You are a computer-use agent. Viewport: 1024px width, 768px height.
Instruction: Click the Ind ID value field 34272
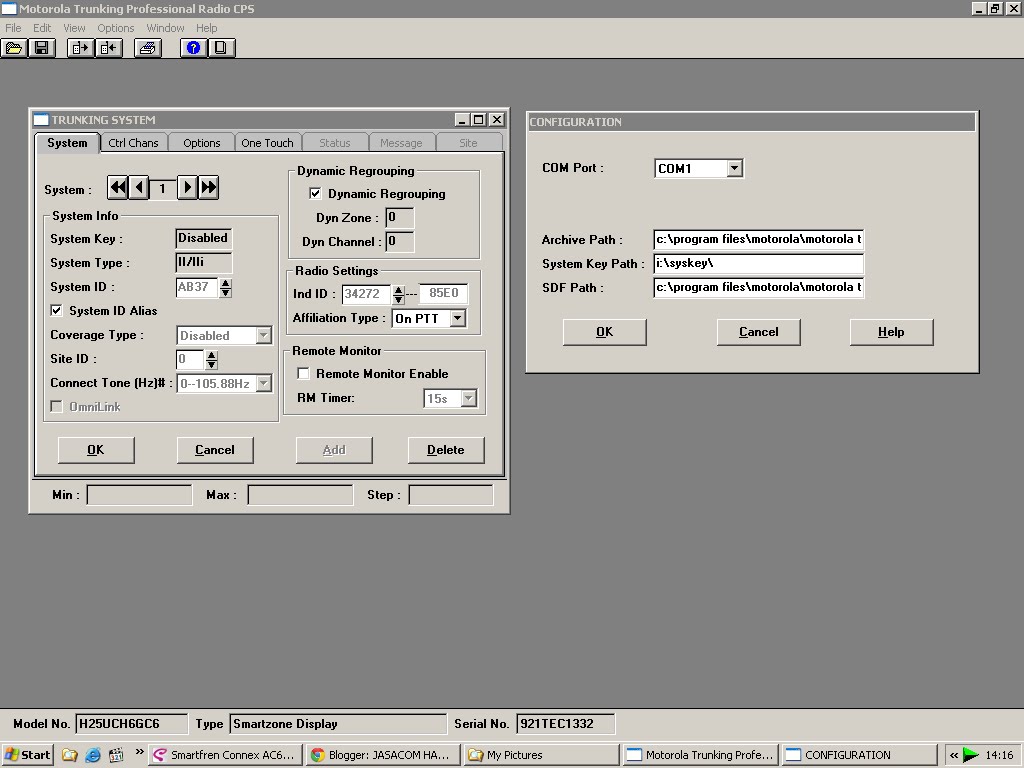coord(366,294)
